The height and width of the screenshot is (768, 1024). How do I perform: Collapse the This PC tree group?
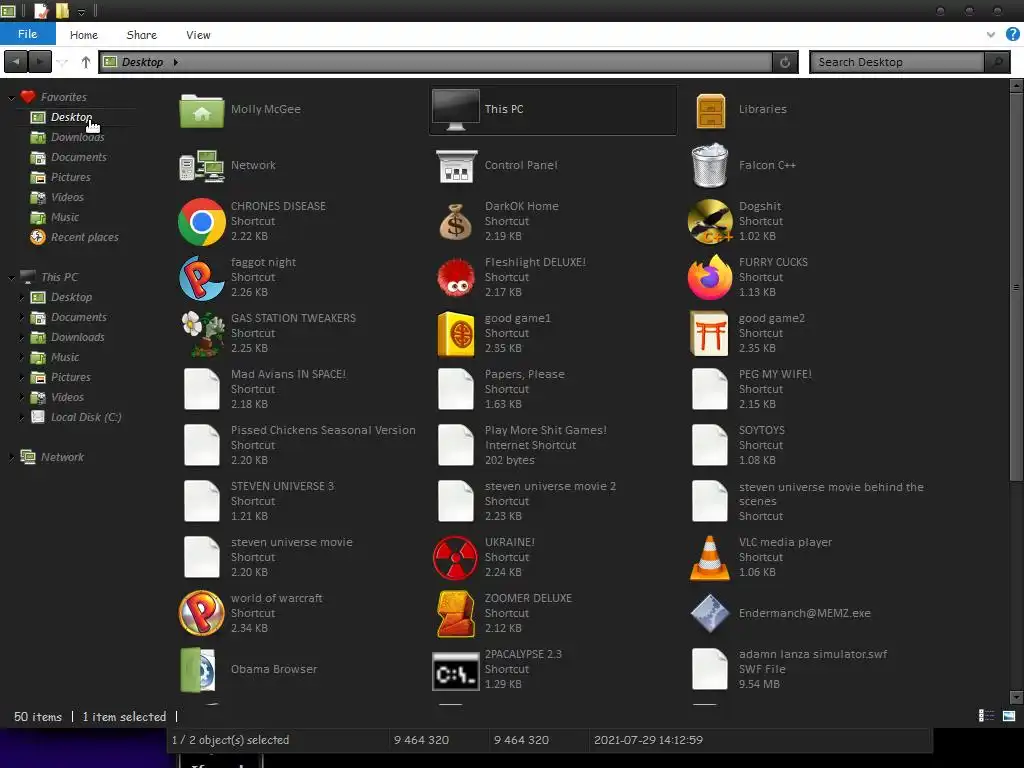click(11, 278)
